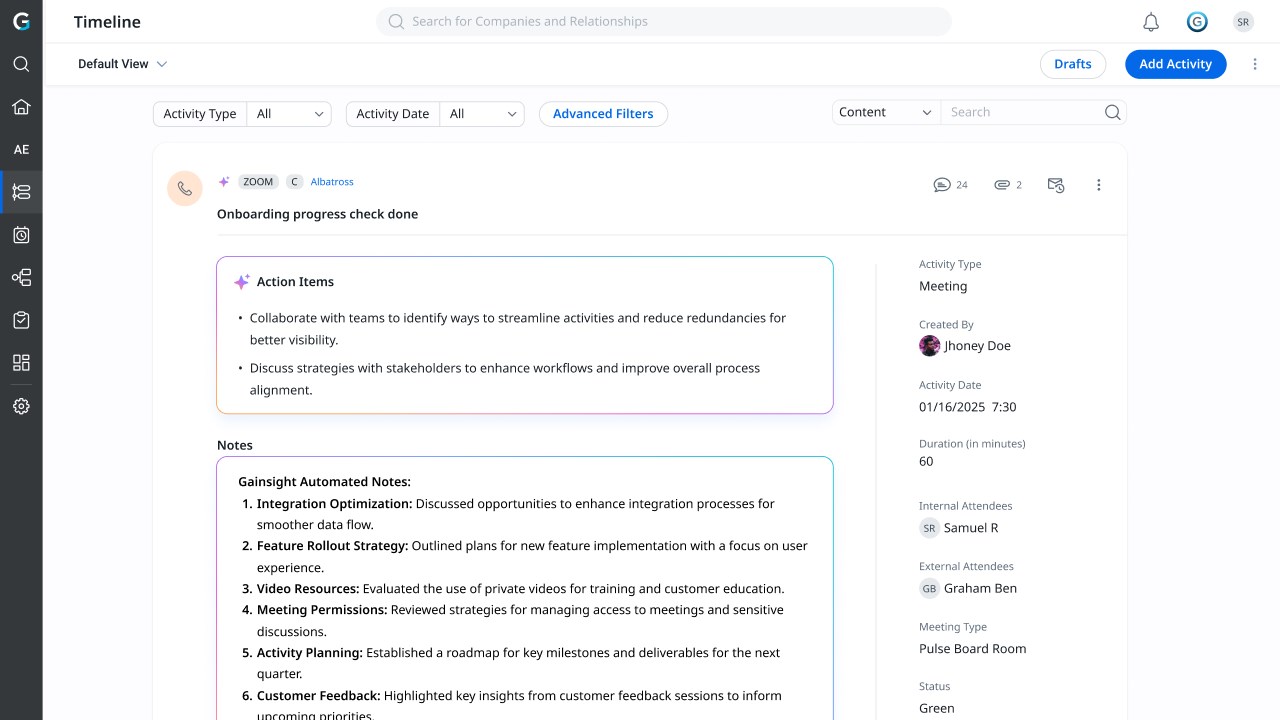Open the SR user avatar menu
1280x720 pixels.
(1243, 22)
